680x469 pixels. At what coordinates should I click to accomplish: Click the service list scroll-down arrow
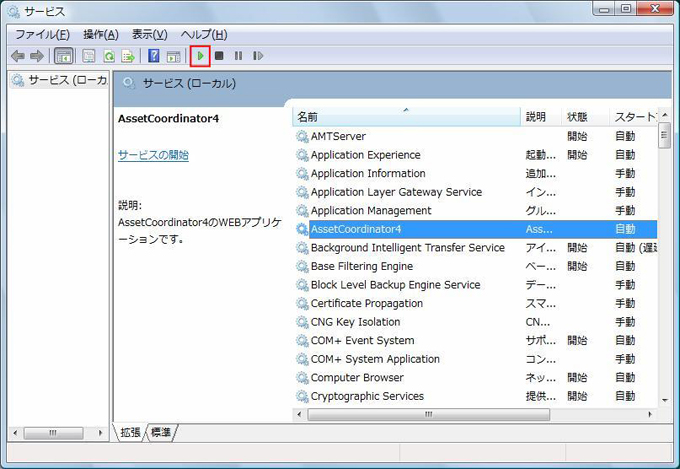pos(665,400)
